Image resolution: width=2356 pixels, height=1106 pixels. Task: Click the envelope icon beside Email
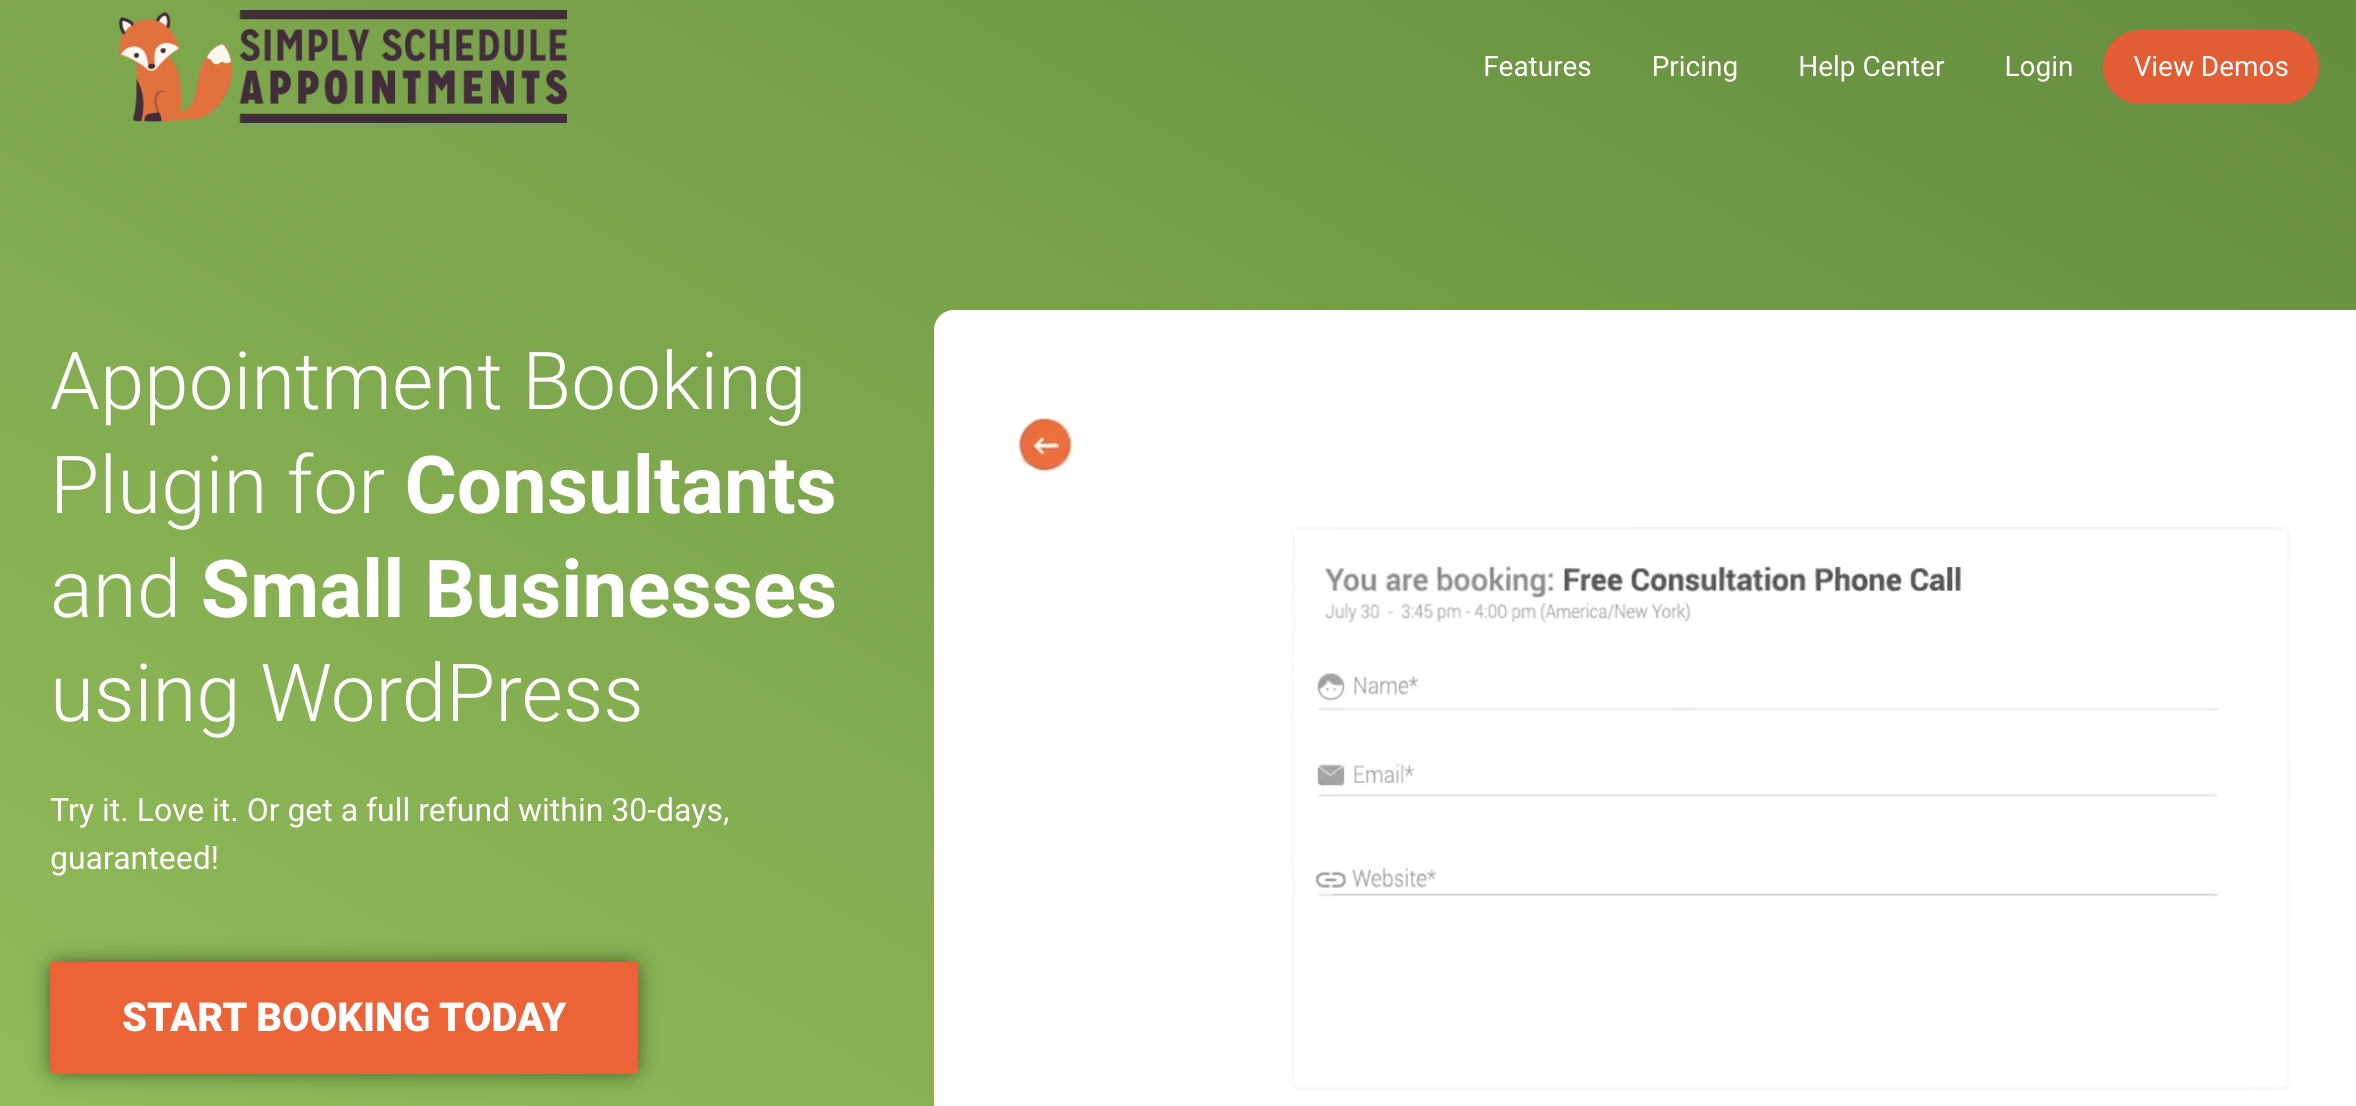pyautogui.click(x=1330, y=775)
